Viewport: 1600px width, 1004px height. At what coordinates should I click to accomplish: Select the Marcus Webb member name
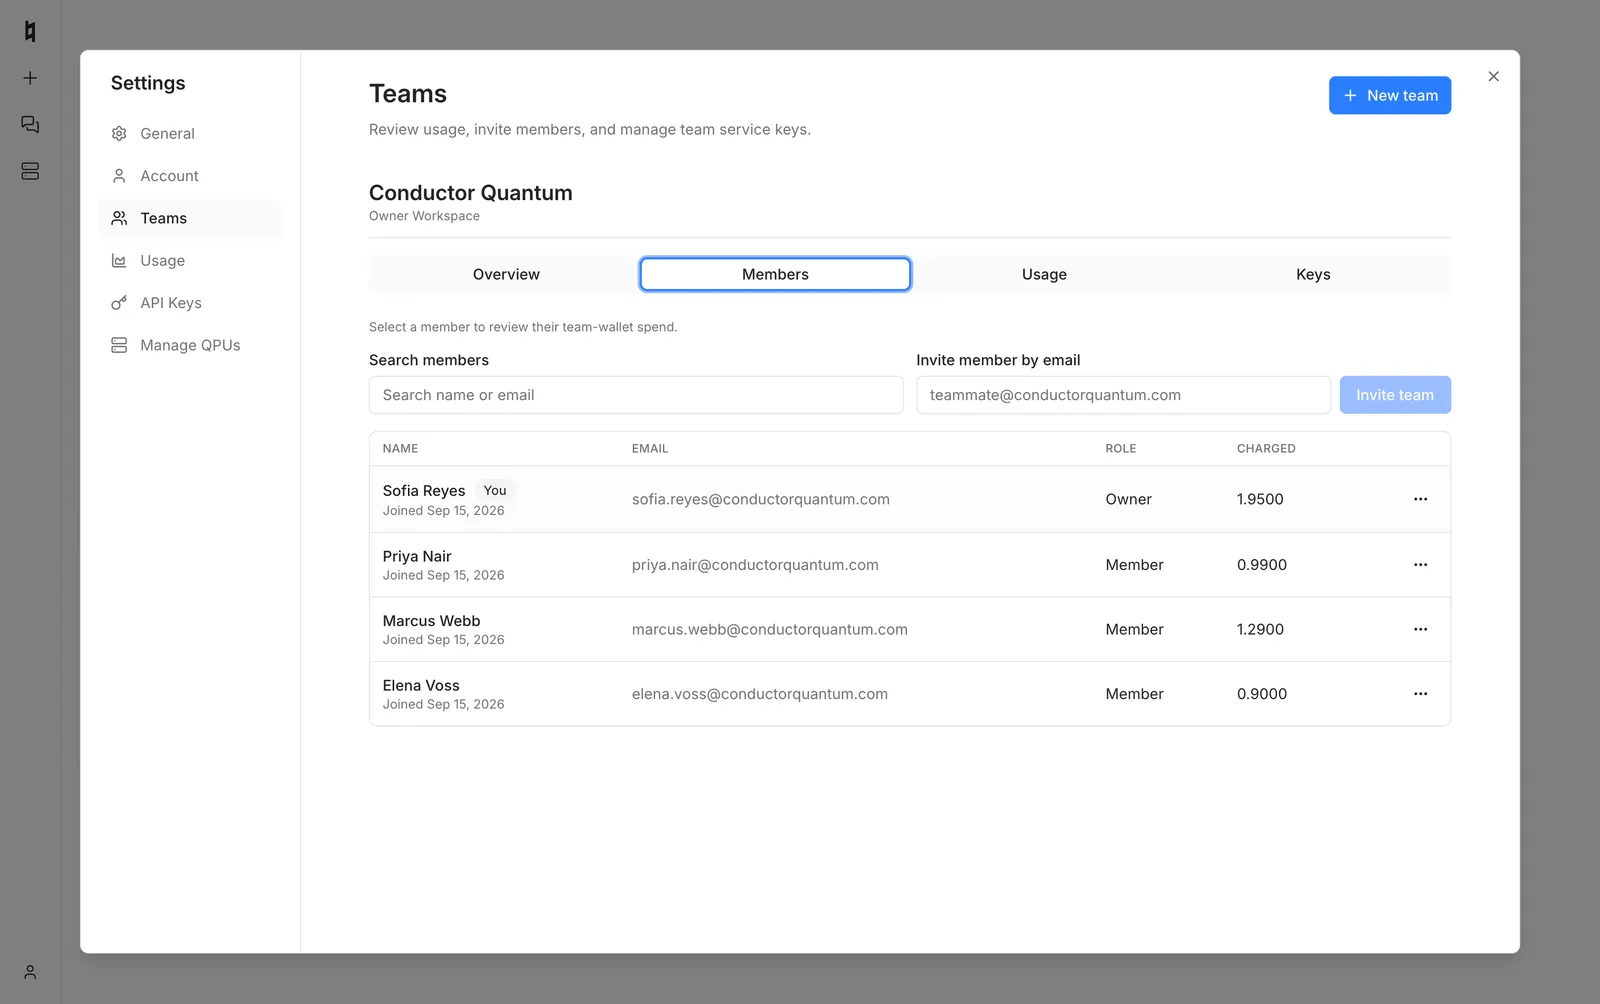[431, 621]
